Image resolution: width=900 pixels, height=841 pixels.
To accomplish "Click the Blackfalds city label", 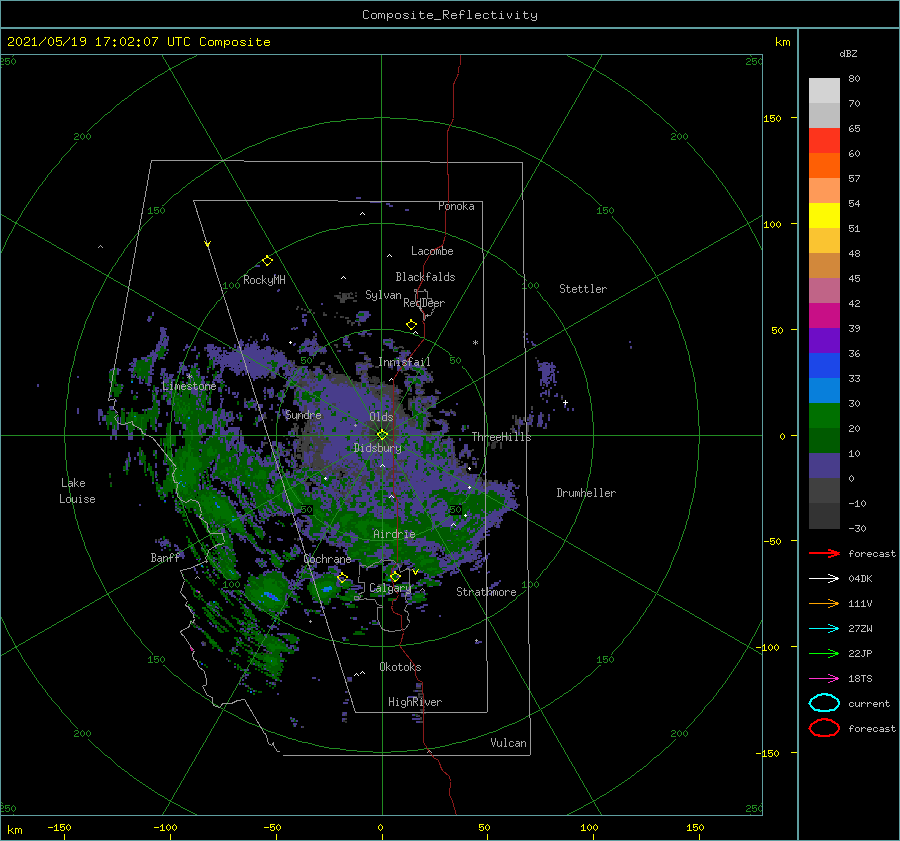I will pyautogui.click(x=425, y=277).
